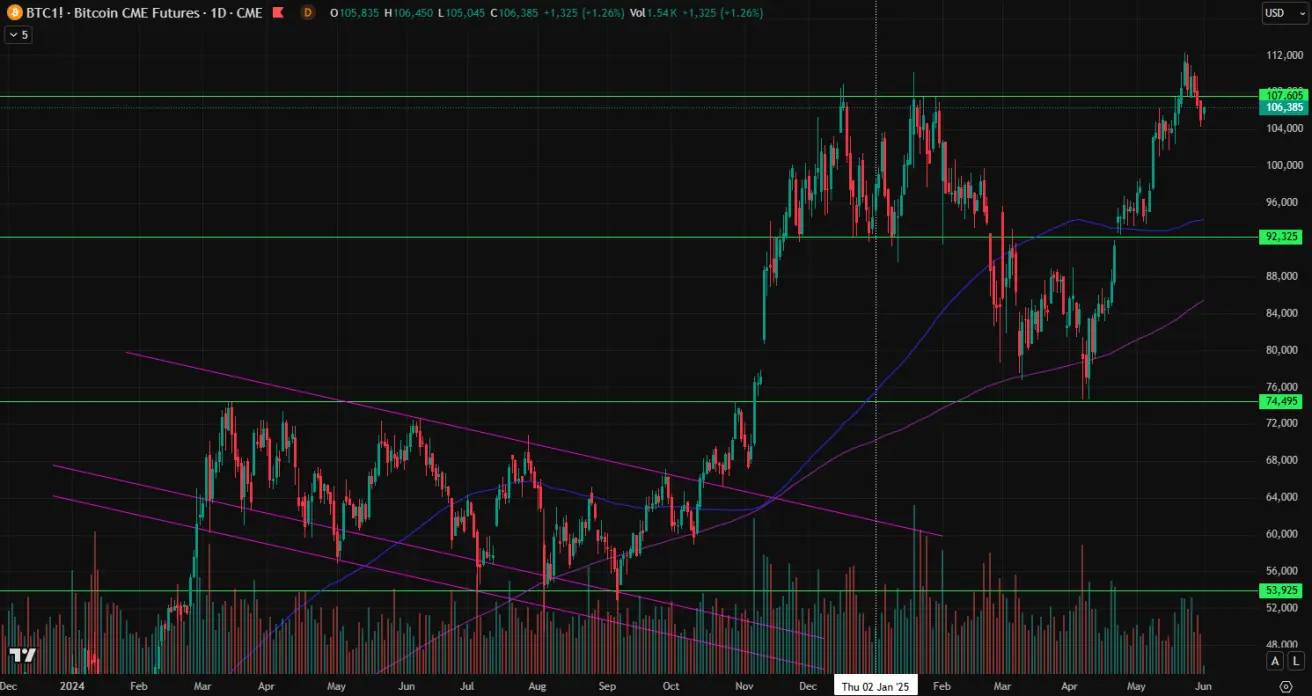Click the 2024 label on time axis
The width and height of the screenshot is (1312, 696).
tap(72, 687)
